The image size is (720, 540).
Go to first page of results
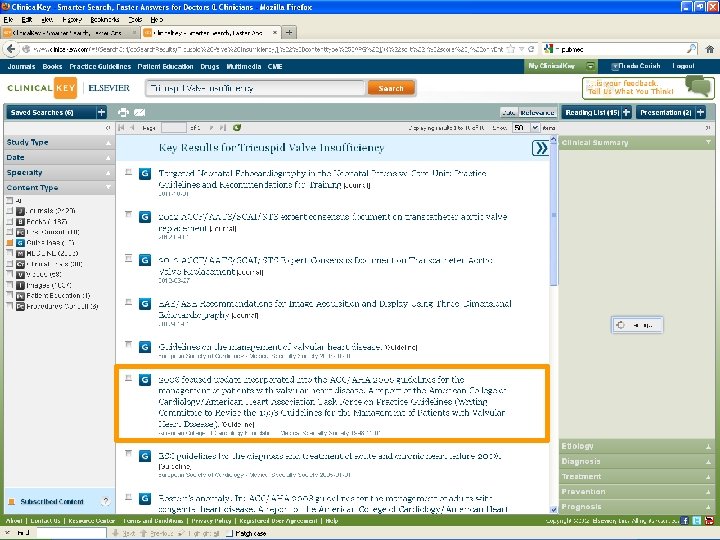point(122,128)
